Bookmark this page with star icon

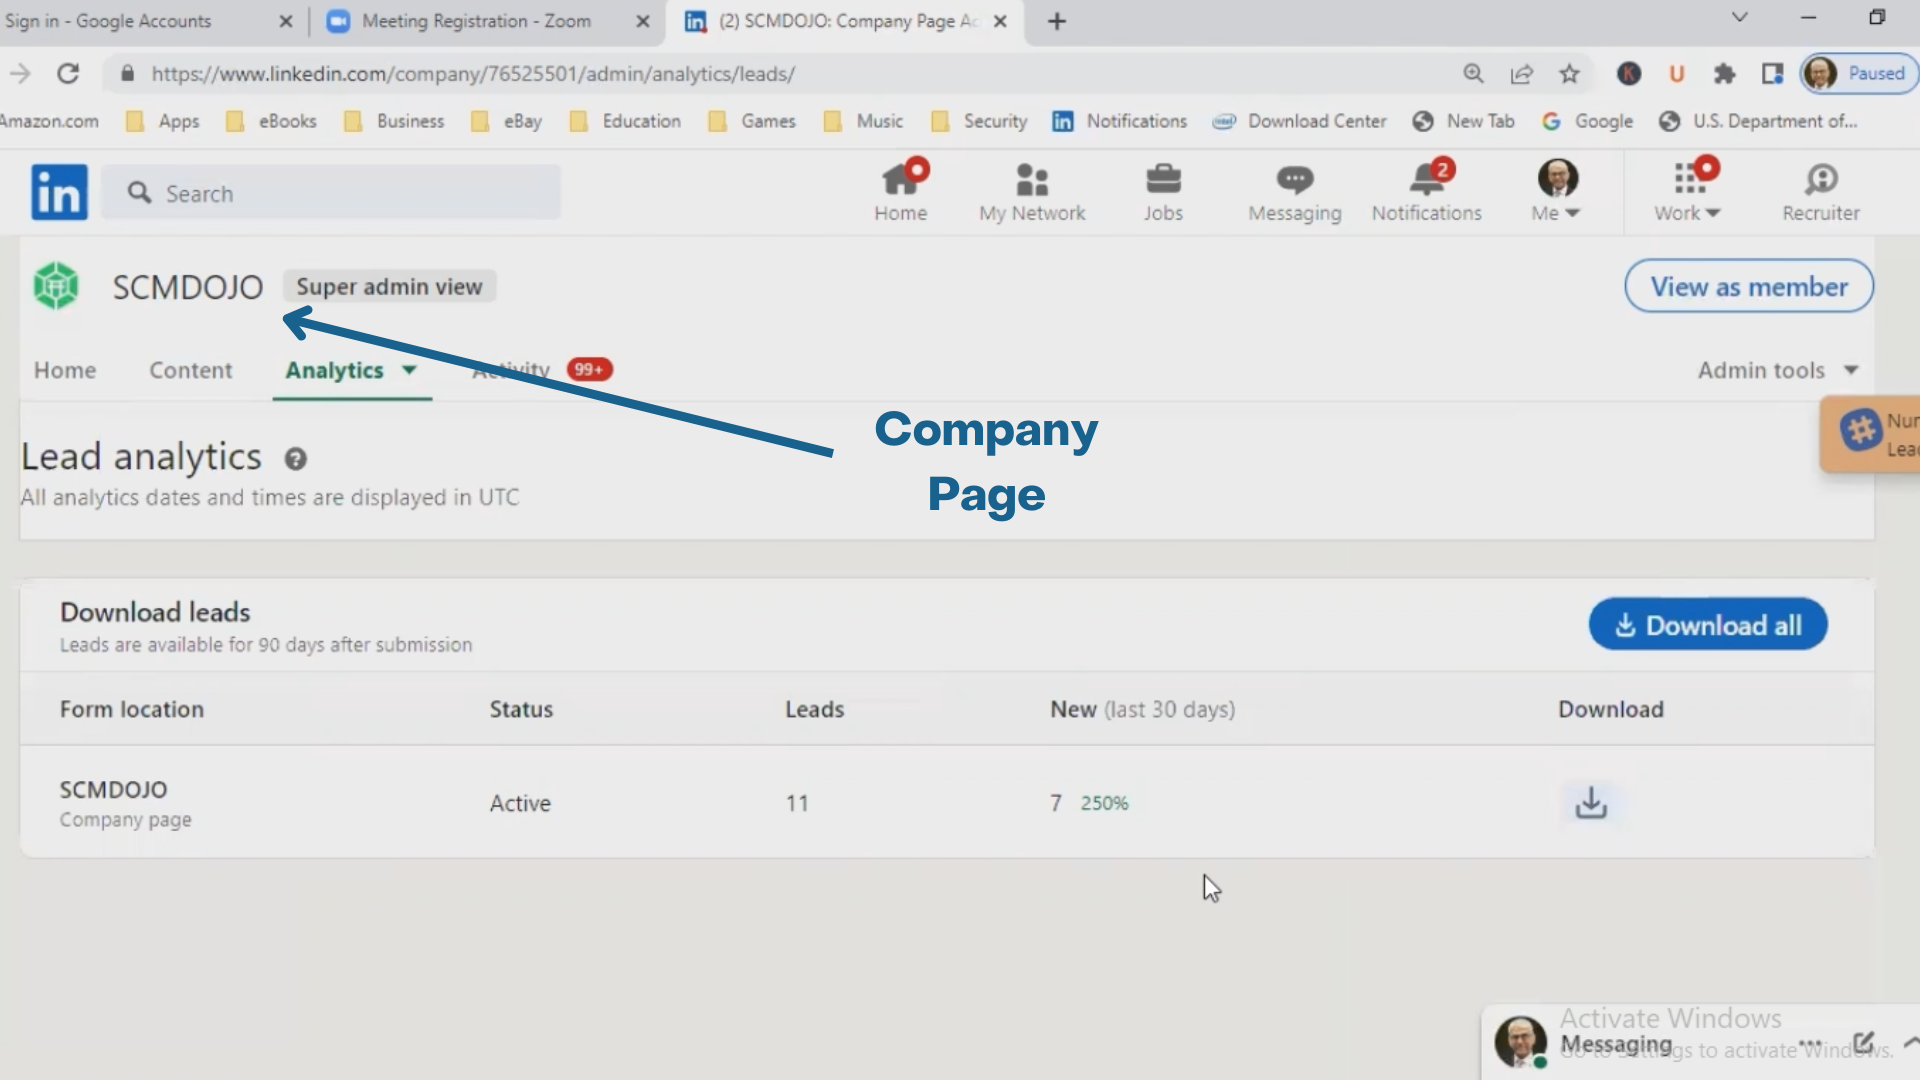tap(1570, 73)
